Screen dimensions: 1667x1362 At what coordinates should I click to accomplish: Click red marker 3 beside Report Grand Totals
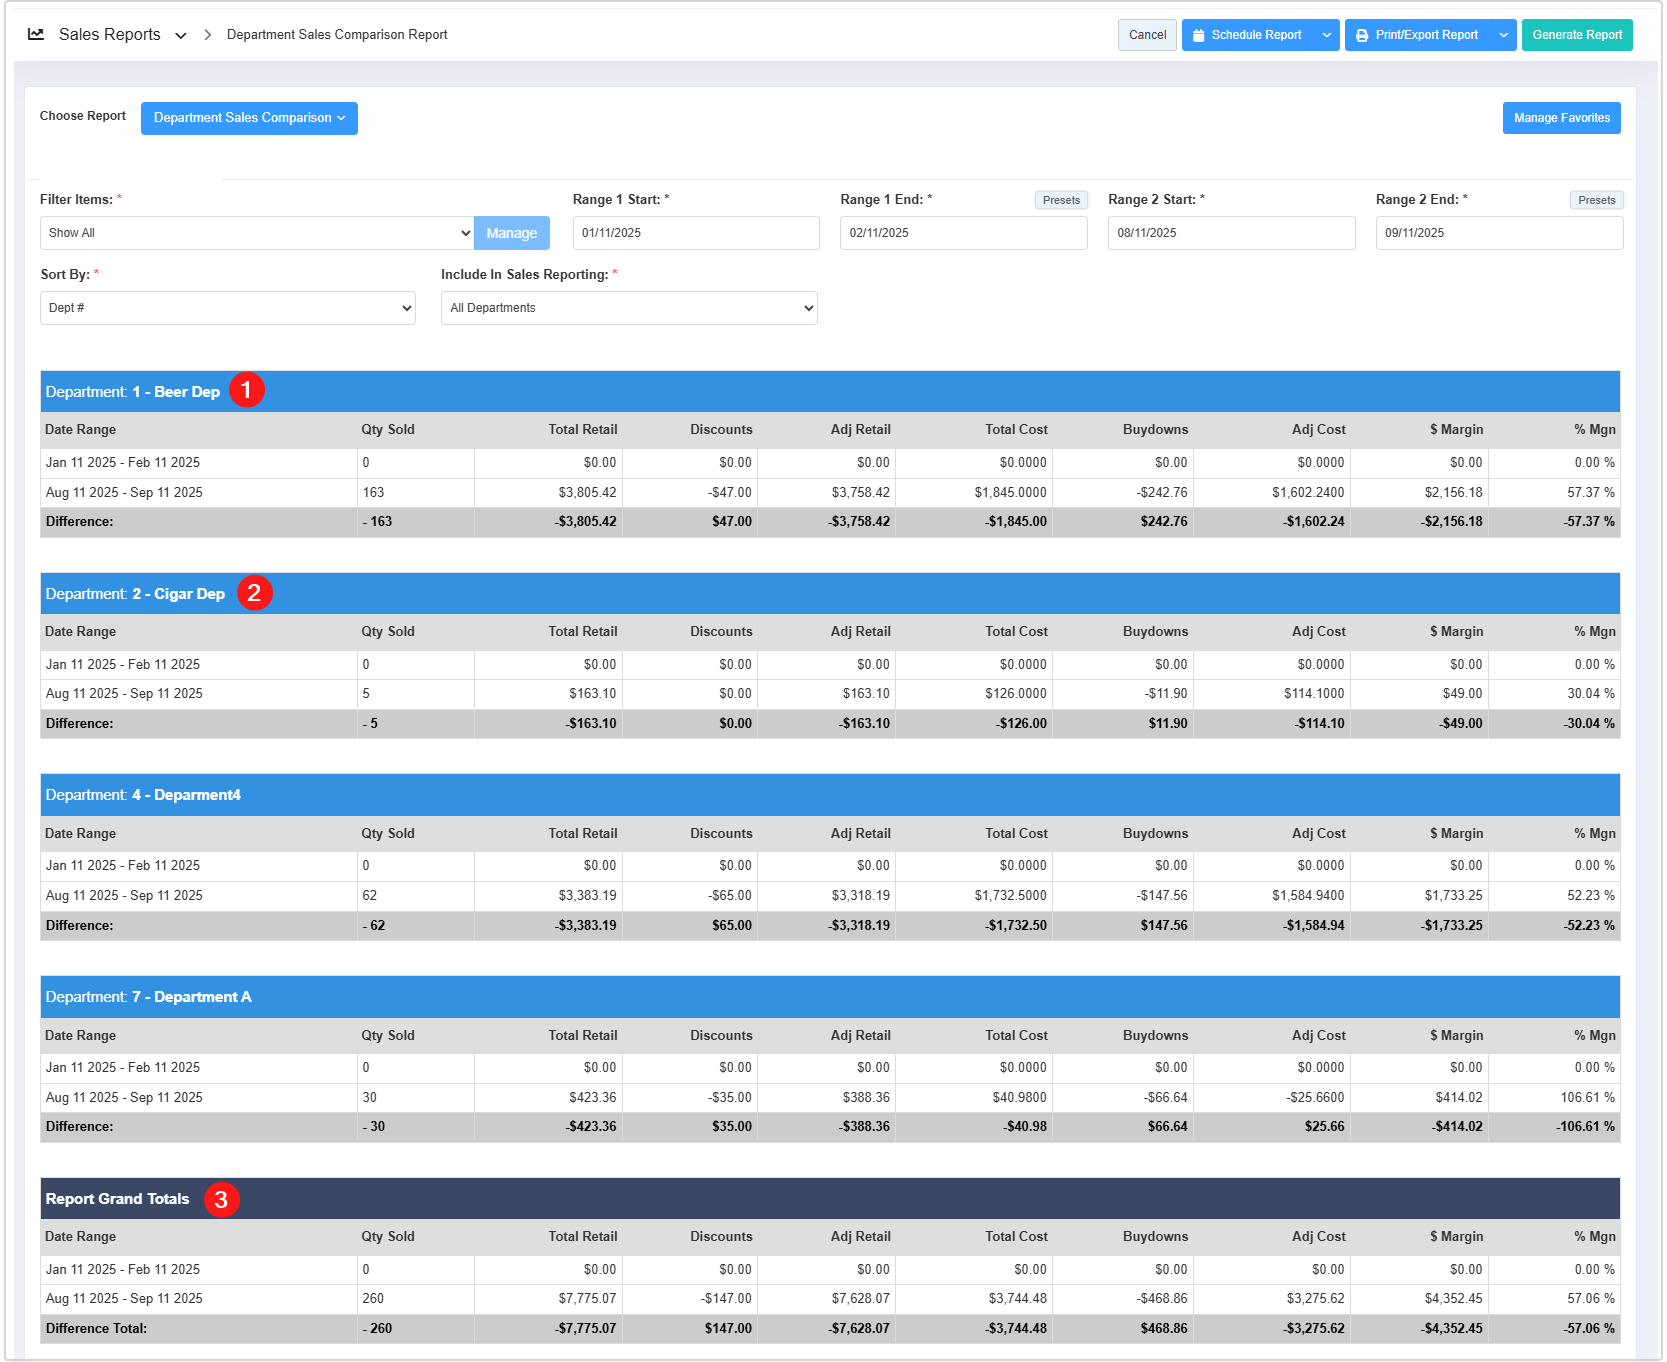point(221,1199)
